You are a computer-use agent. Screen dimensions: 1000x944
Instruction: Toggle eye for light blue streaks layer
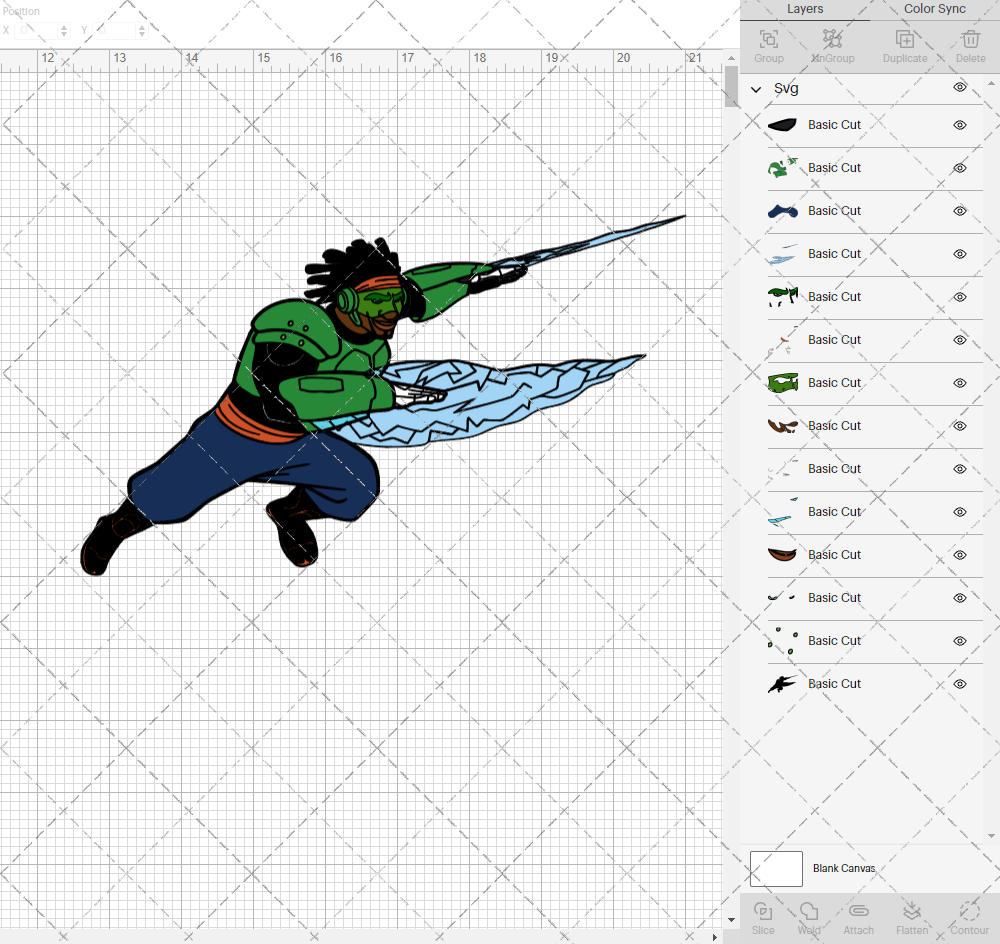[959, 254]
